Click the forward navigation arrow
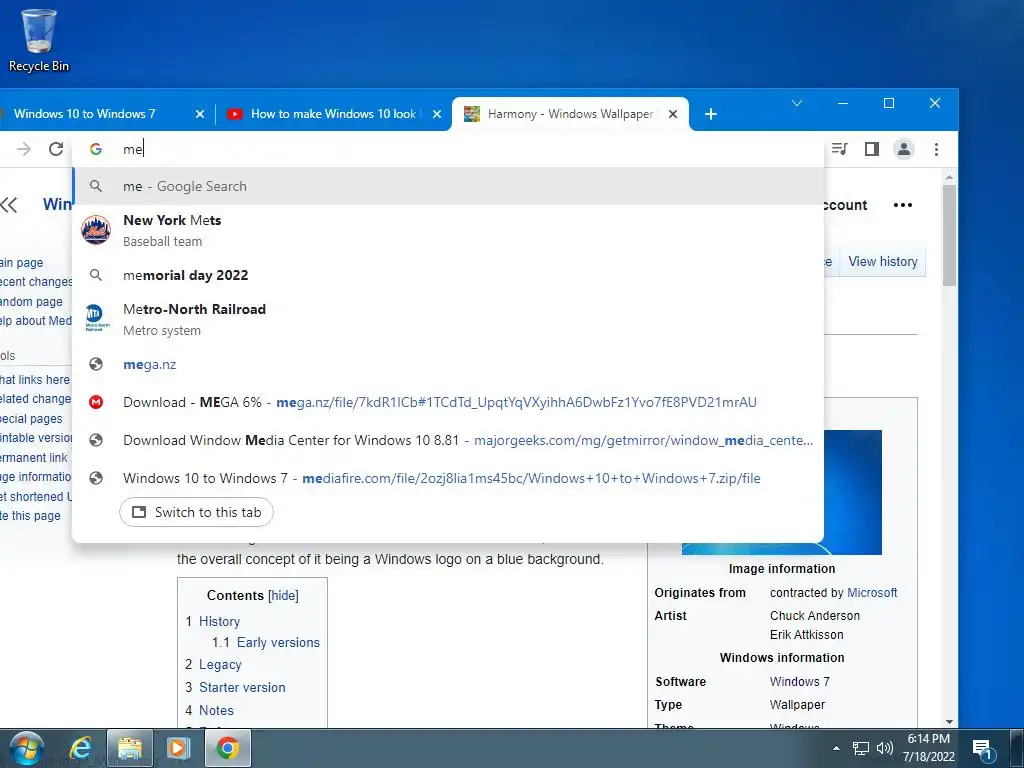The height and width of the screenshot is (768, 1024). 24,149
